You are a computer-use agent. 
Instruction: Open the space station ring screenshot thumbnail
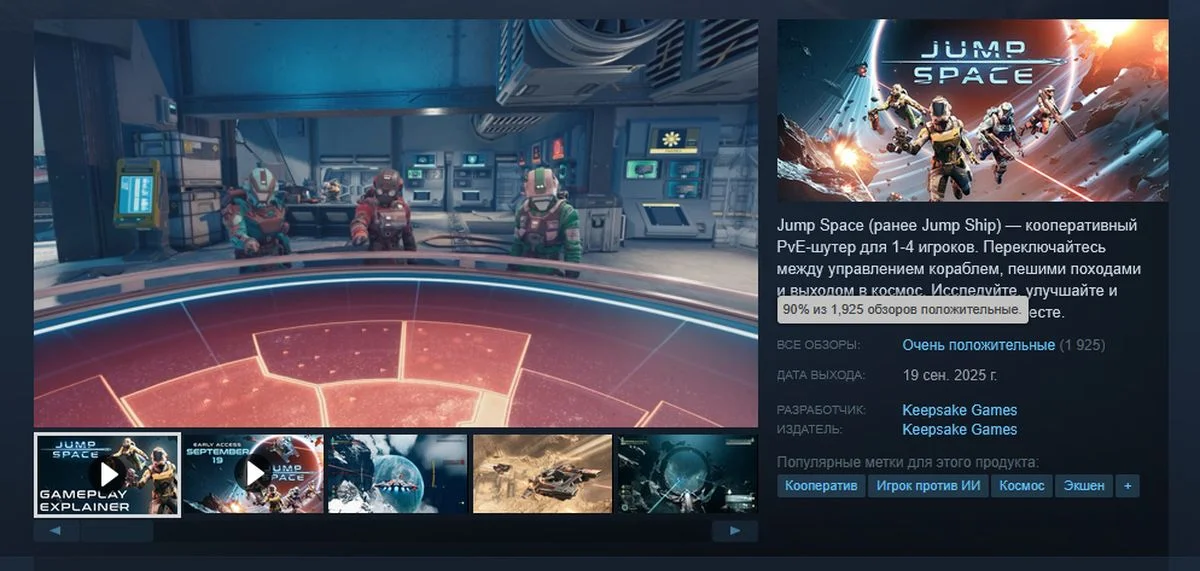[x=687, y=474]
